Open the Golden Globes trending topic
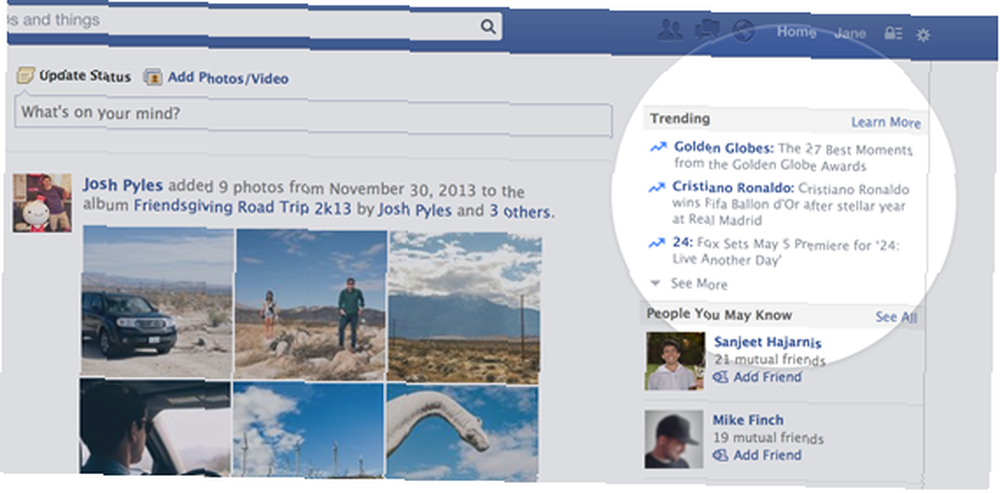1000x493 pixels. click(x=724, y=148)
